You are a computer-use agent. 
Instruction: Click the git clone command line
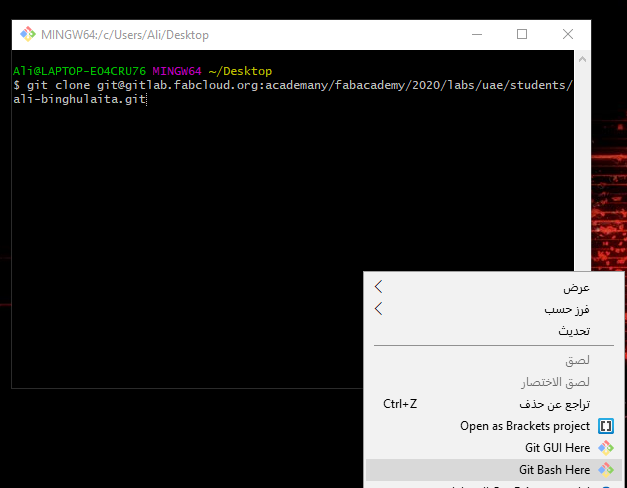(290, 86)
